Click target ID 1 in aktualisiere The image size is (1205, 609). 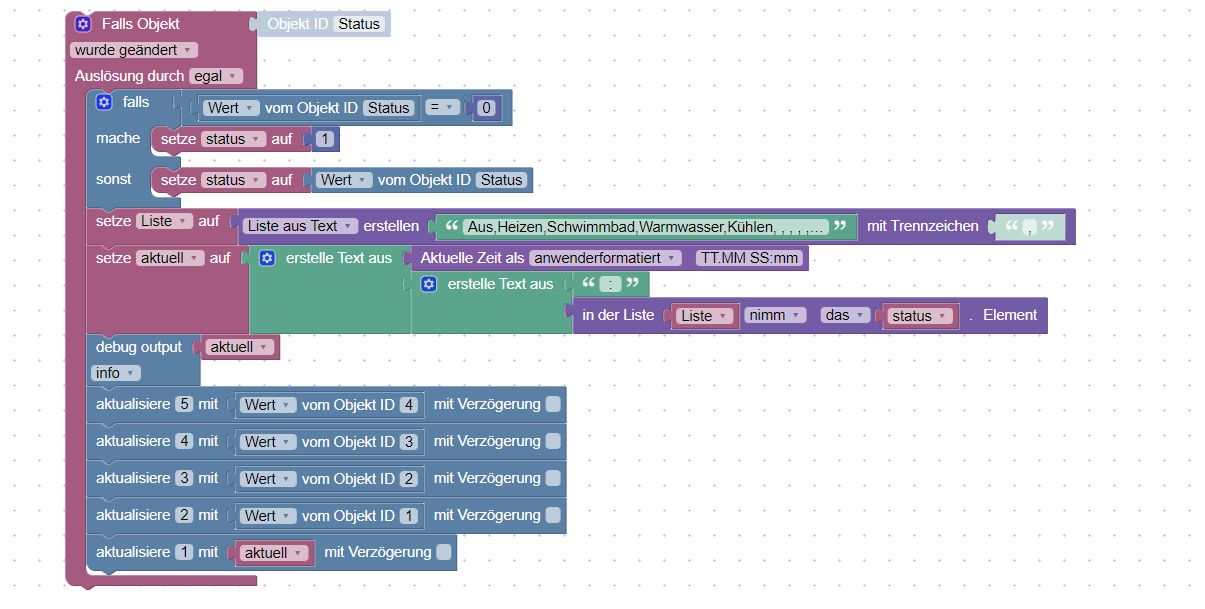184,552
